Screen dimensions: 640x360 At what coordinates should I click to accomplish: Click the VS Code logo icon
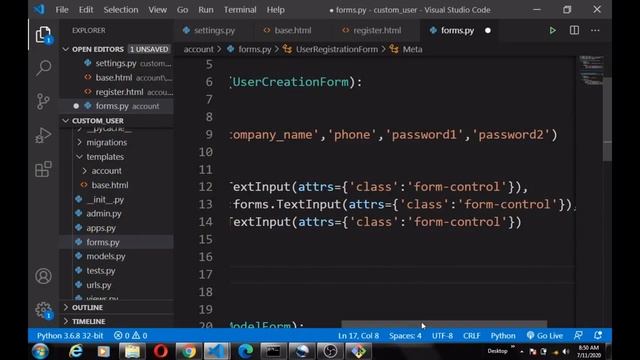(x=40, y=9)
